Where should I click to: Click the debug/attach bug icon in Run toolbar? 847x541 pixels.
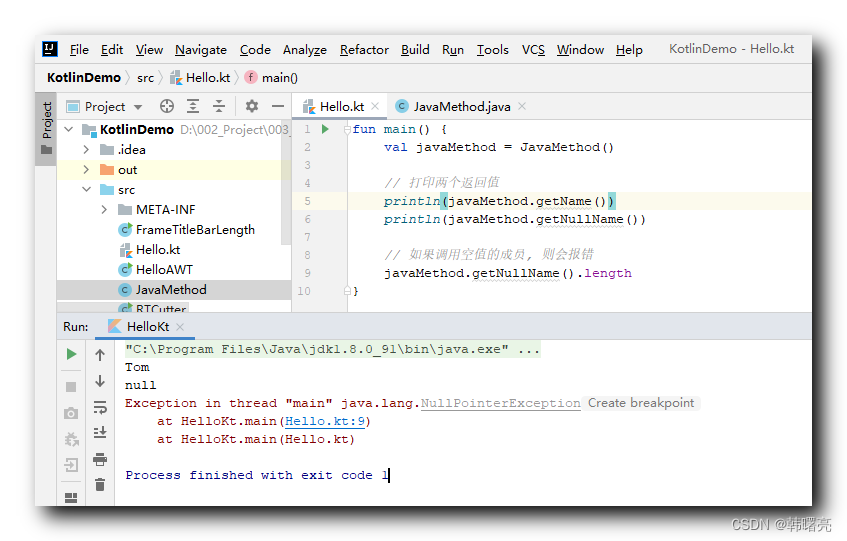point(71,439)
